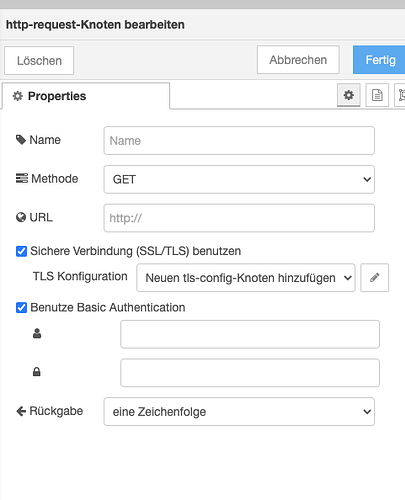Open the Methode GET dropdown
This screenshot has height=500, width=405.
pyautogui.click(x=239, y=179)
